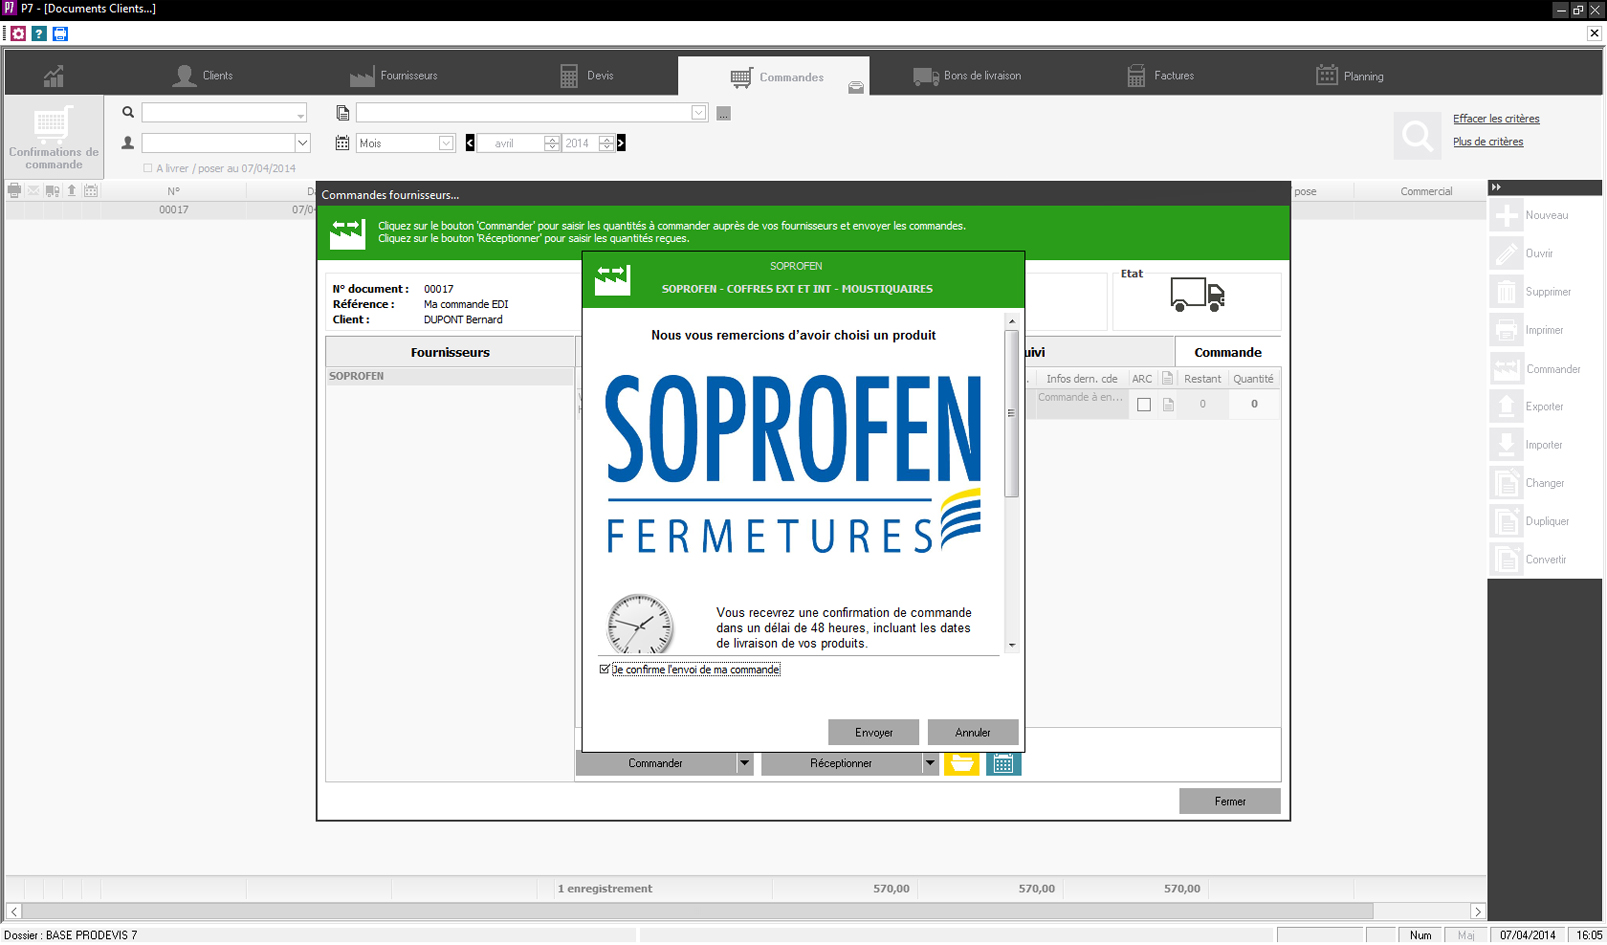Screen dimensions: 1607x945
Task: Click the Annuler button
Action: 973,733
